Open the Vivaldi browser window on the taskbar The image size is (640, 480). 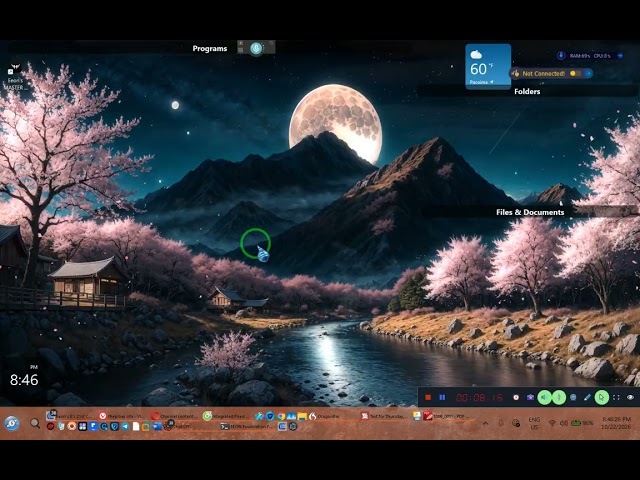click(x=122, y=416)
